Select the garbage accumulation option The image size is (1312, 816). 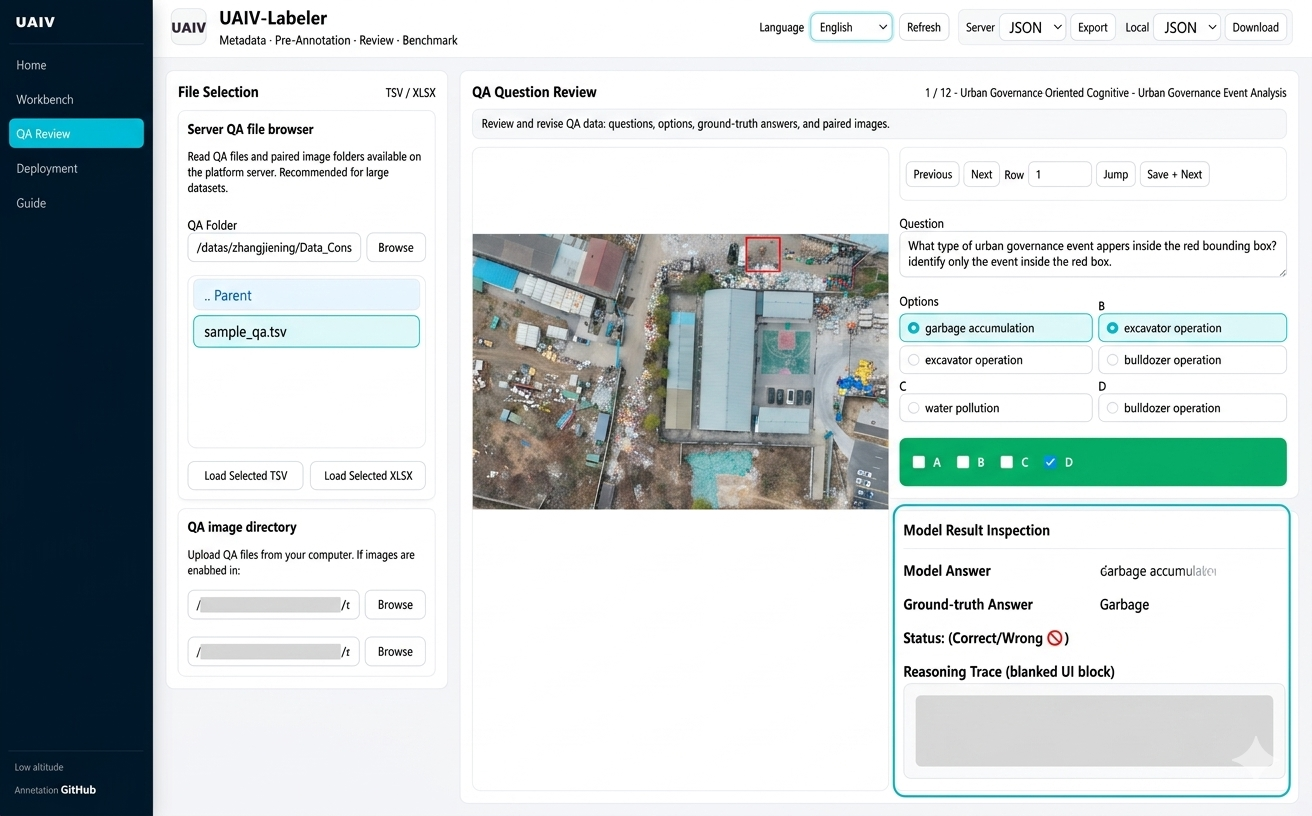pyautogui.click(x=996, y=328)
